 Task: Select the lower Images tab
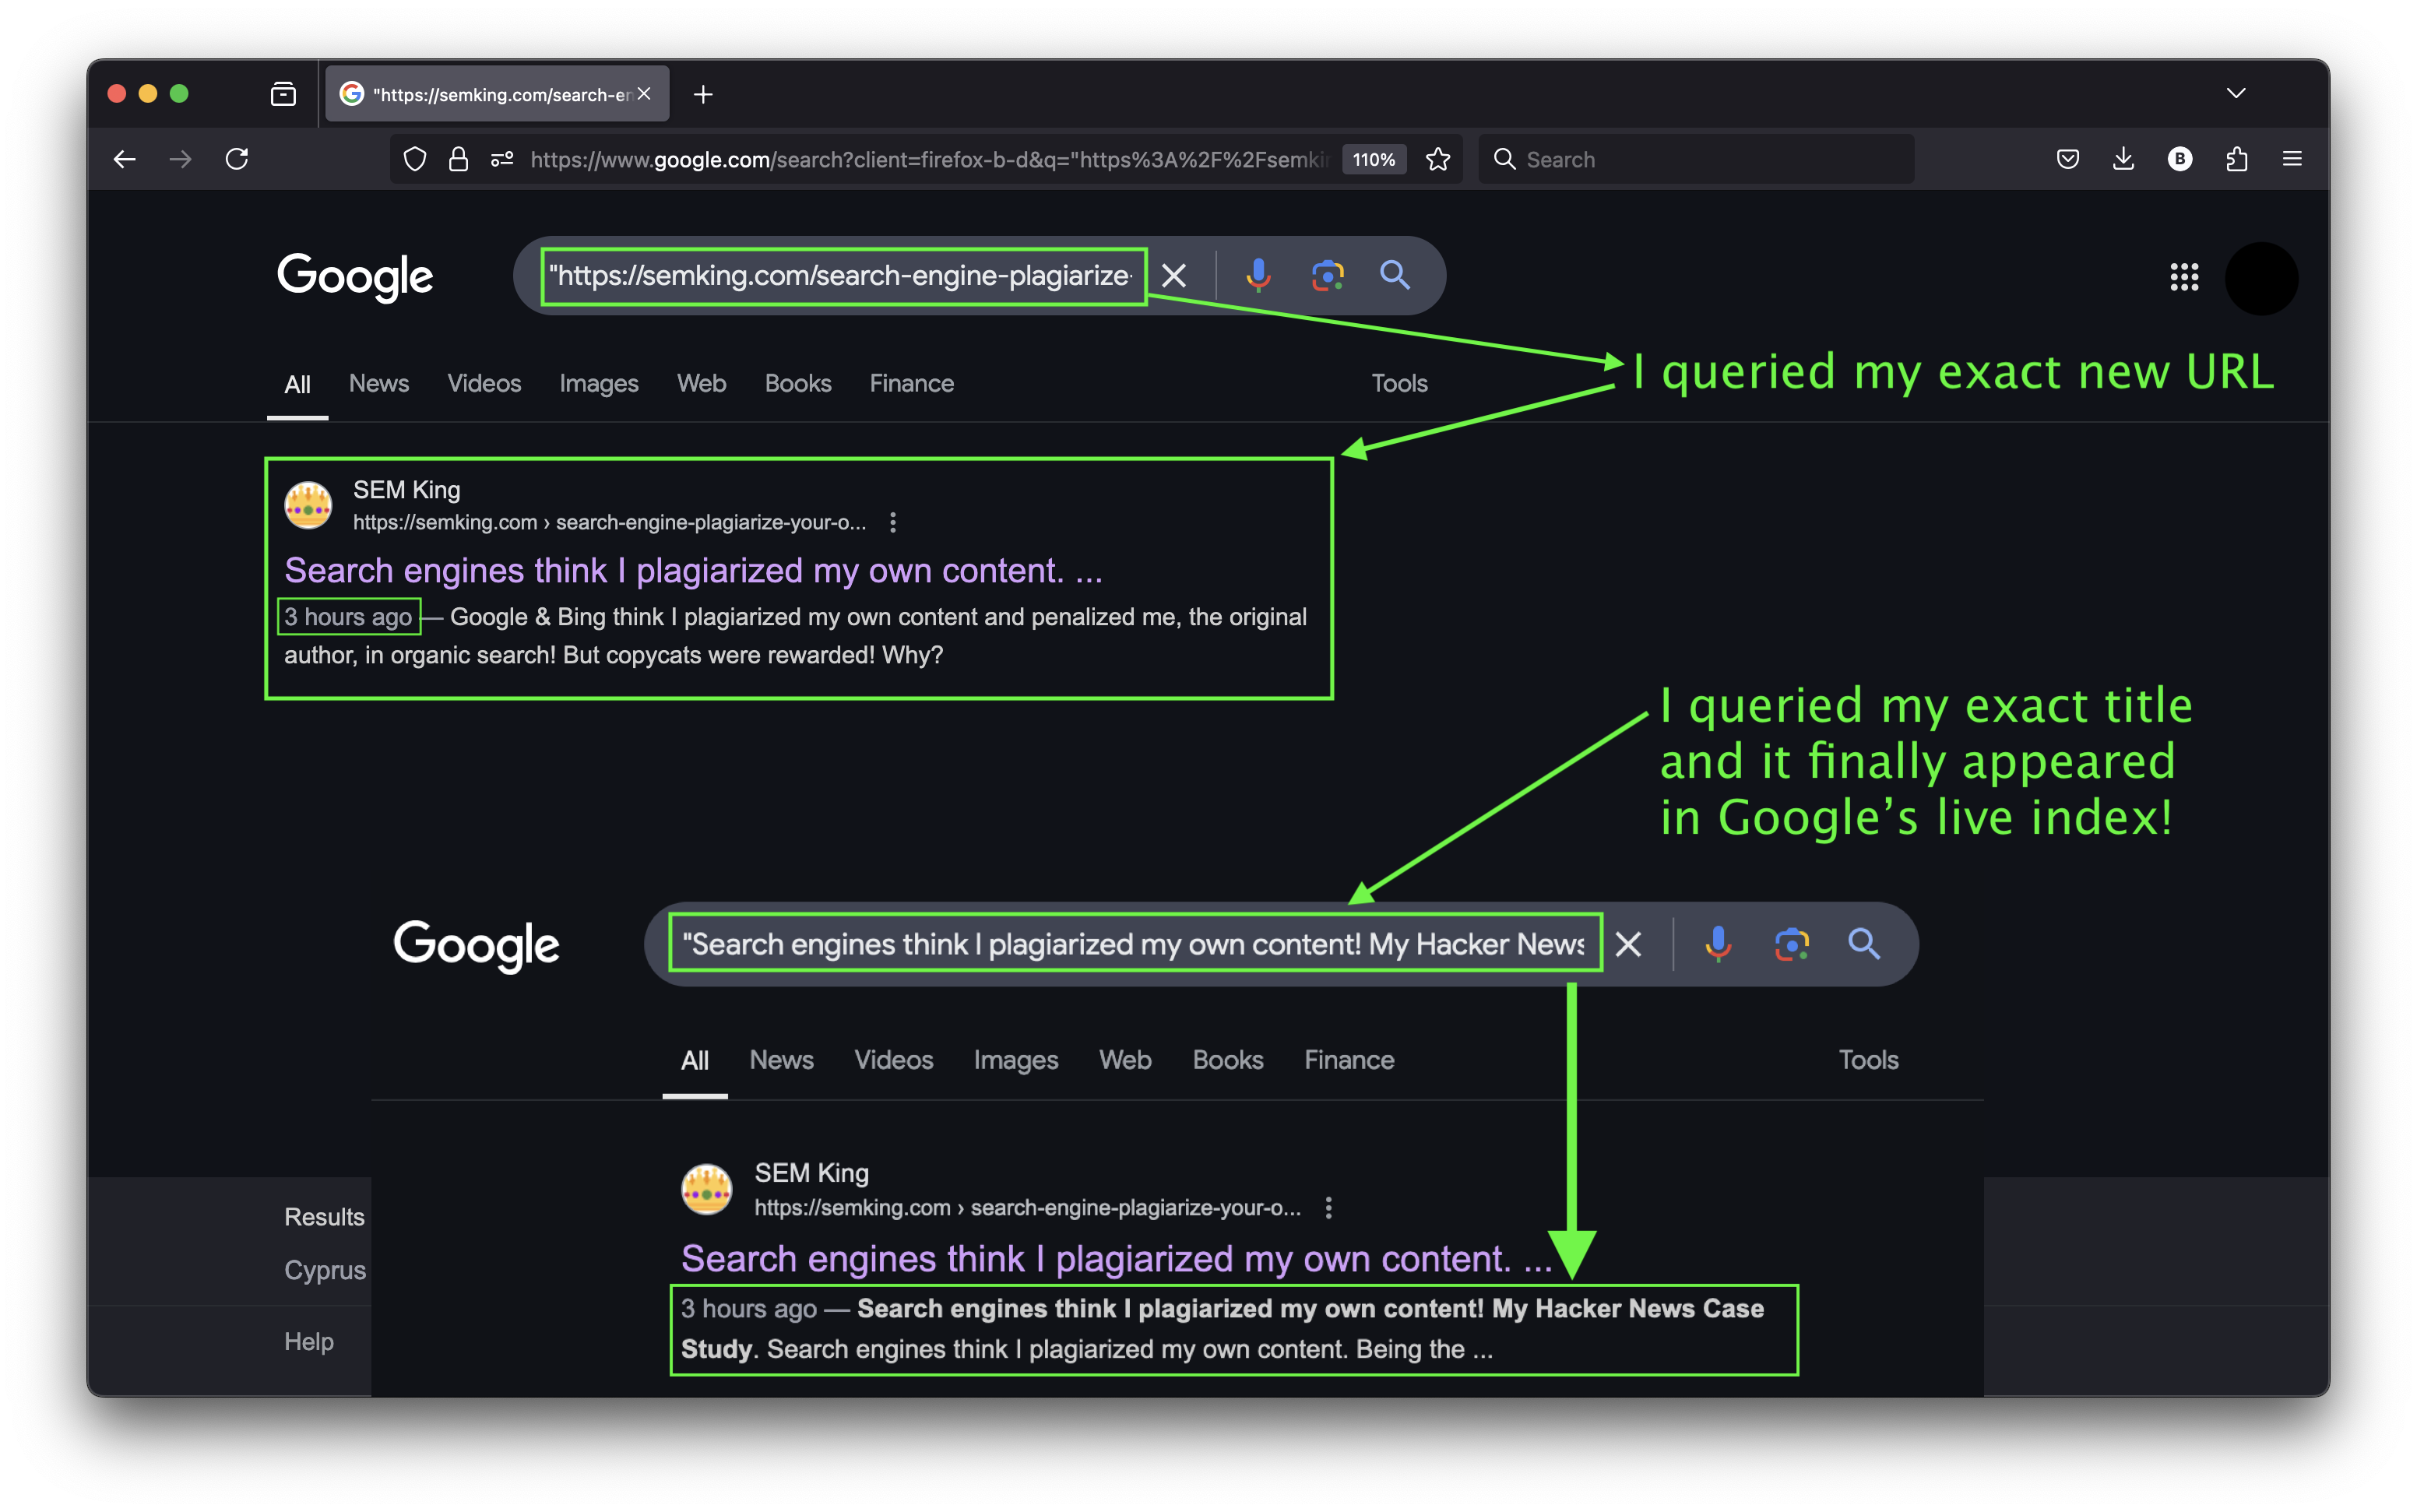click(1015, 1060)
